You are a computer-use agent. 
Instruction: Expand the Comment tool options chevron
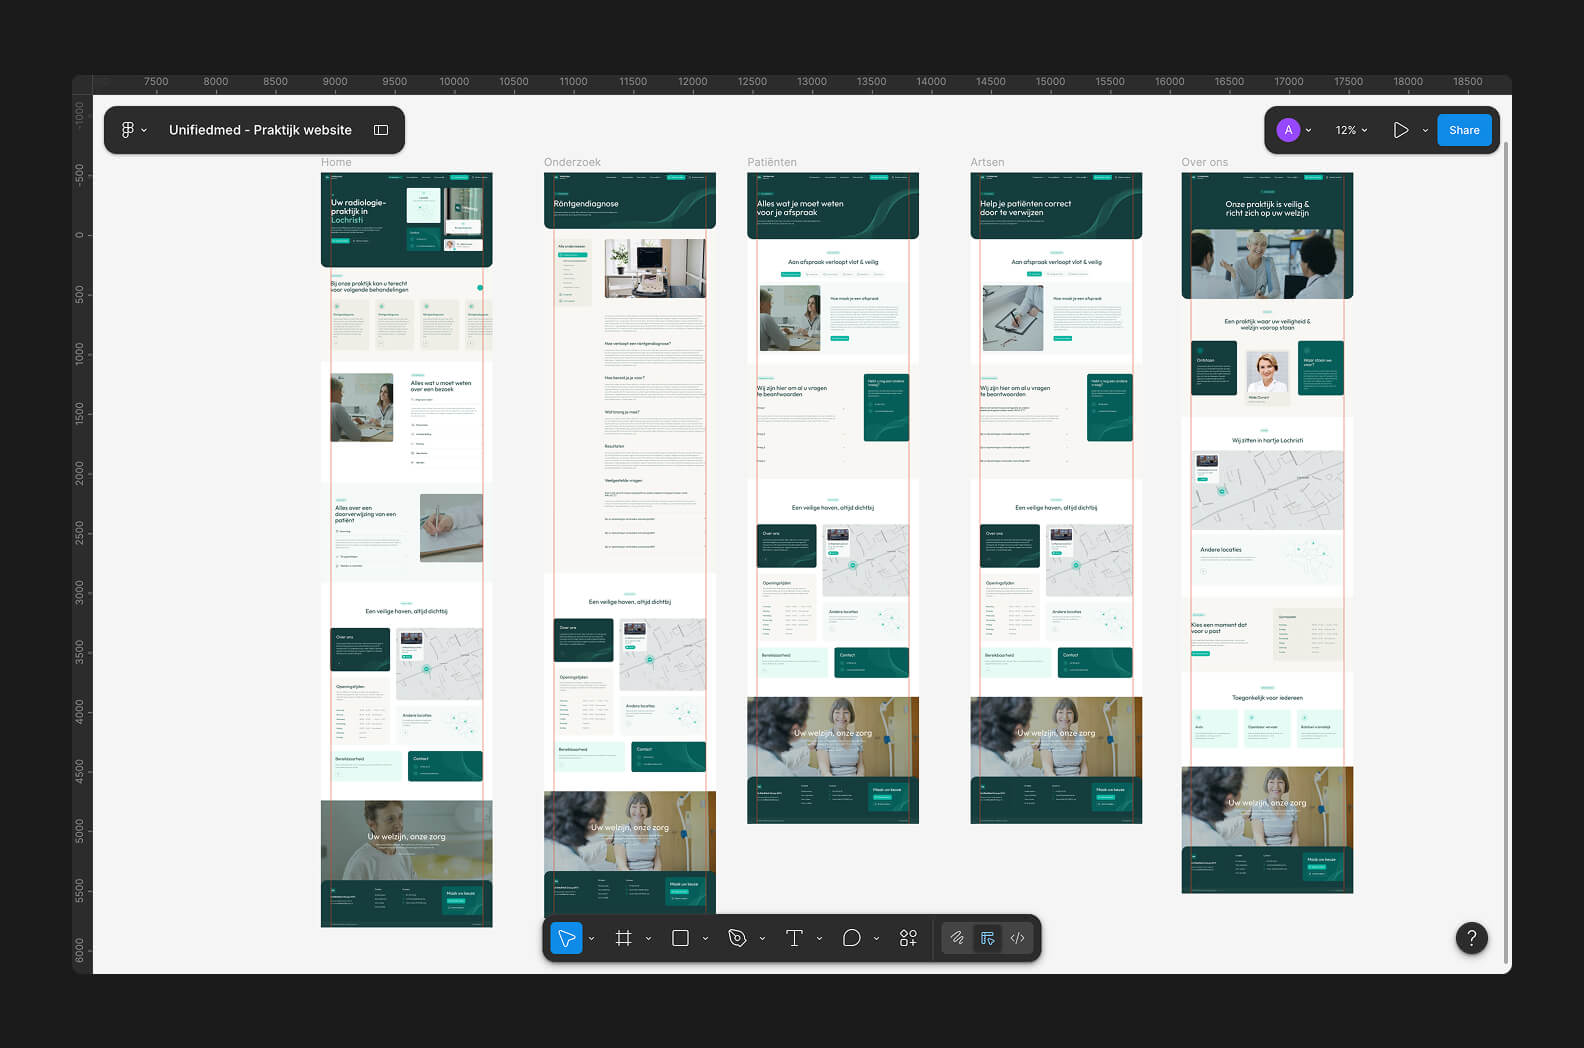point(876,938)
